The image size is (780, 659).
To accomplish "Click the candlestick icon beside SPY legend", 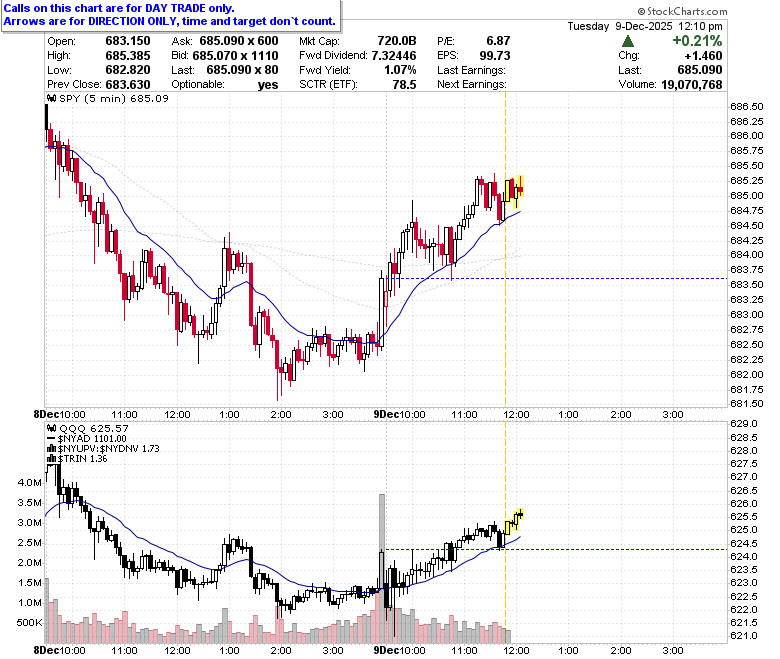I will (52, 98).
